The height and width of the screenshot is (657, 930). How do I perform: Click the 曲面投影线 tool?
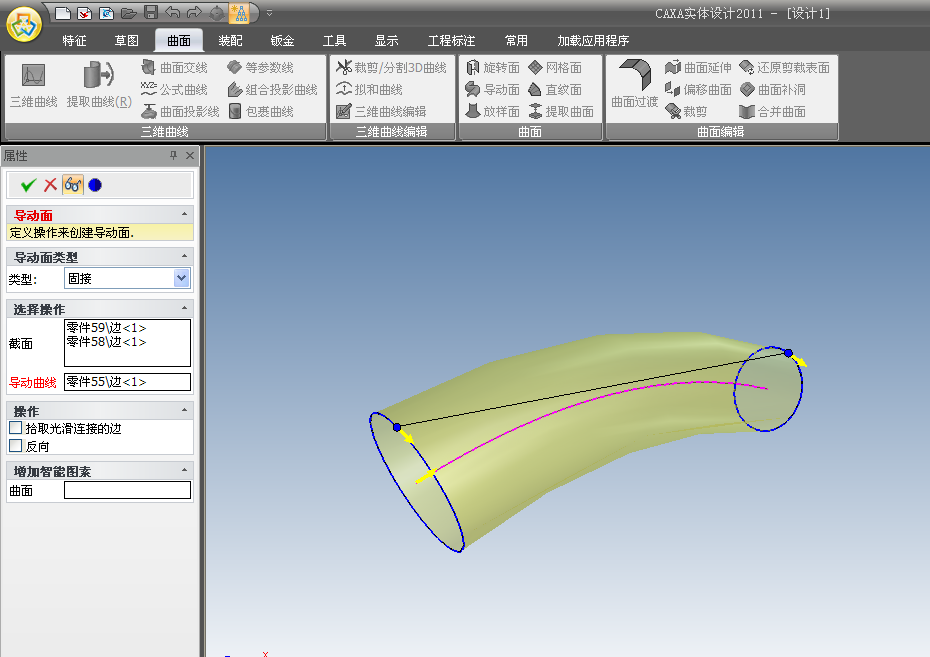[x=180, y=111]
